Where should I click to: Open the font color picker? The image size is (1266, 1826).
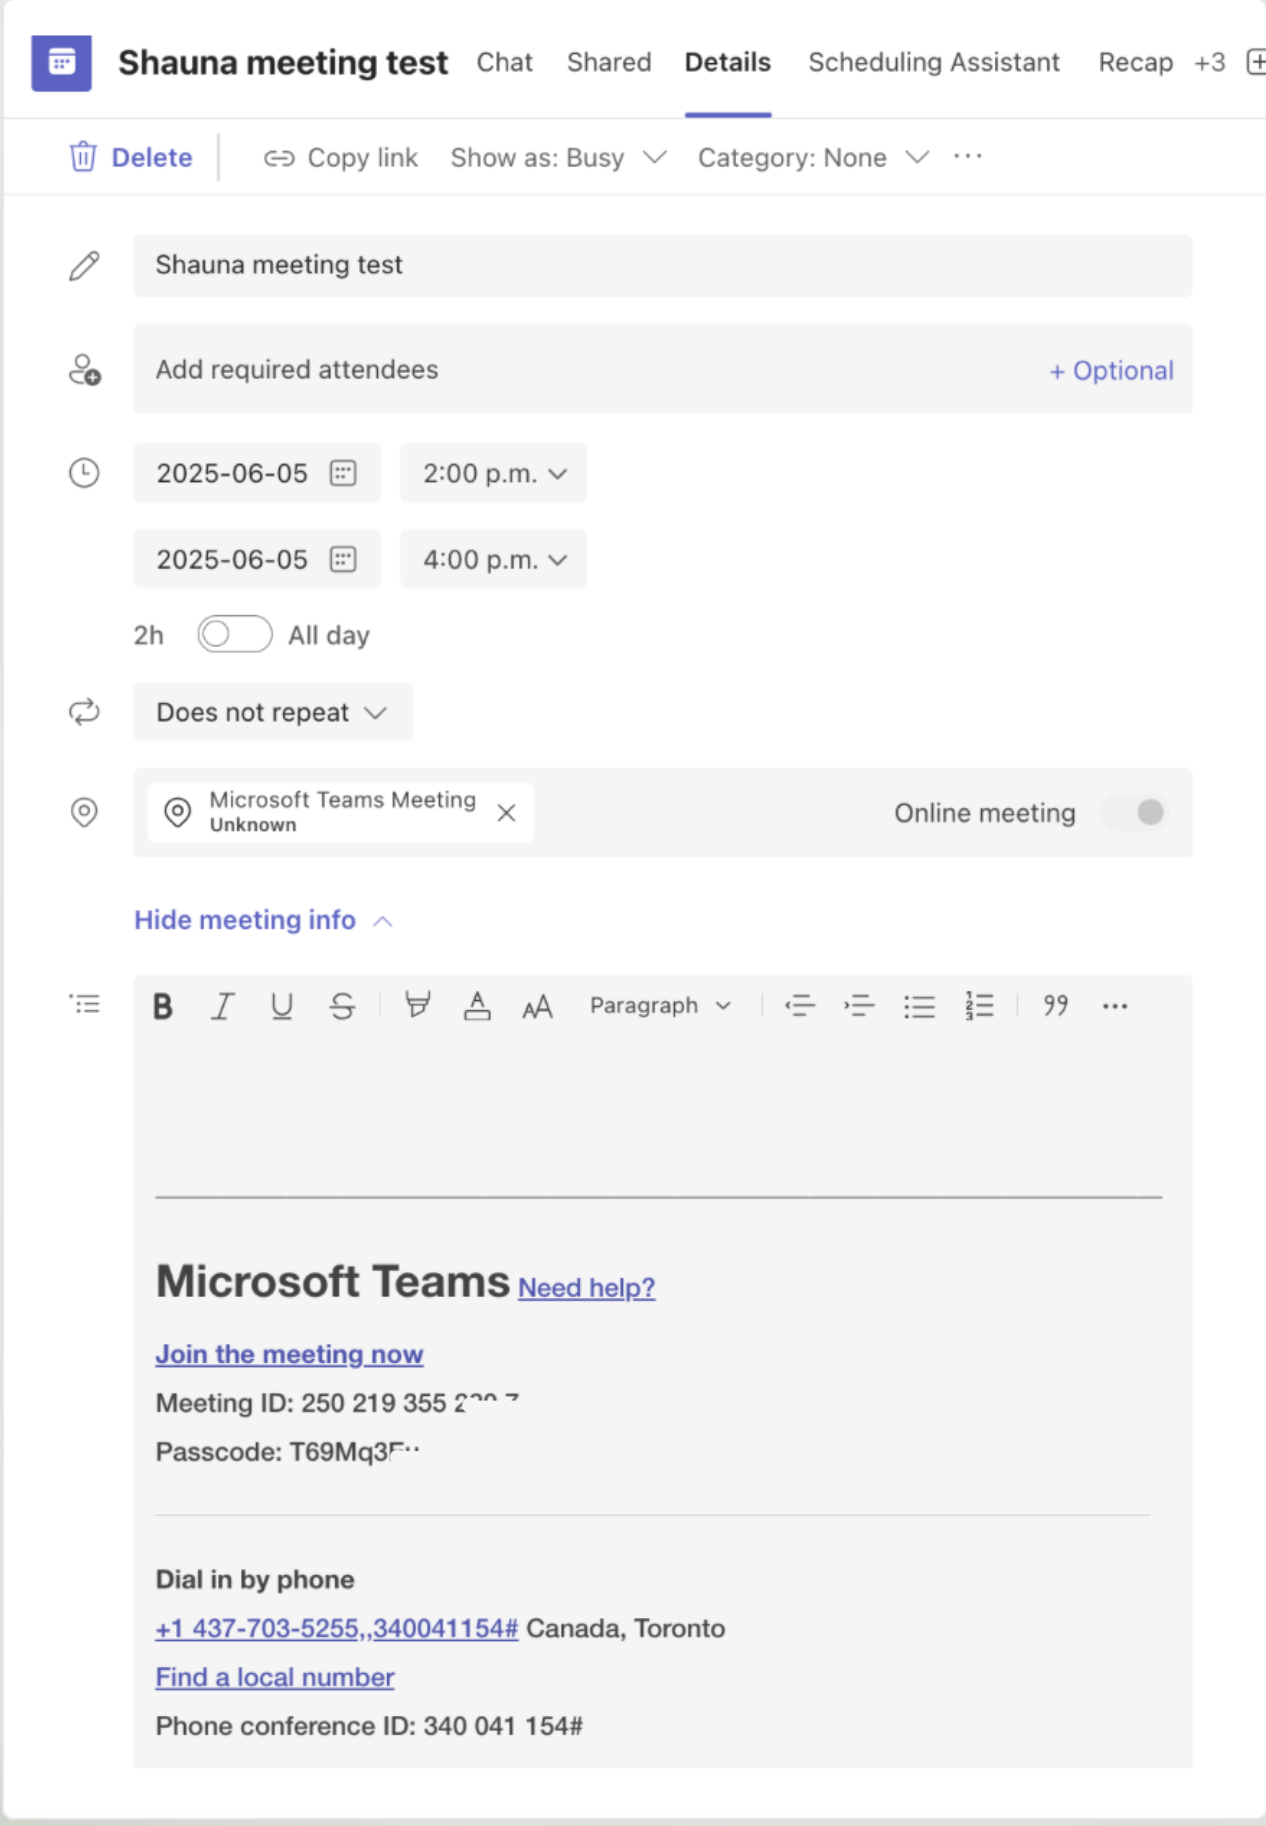477,1006
